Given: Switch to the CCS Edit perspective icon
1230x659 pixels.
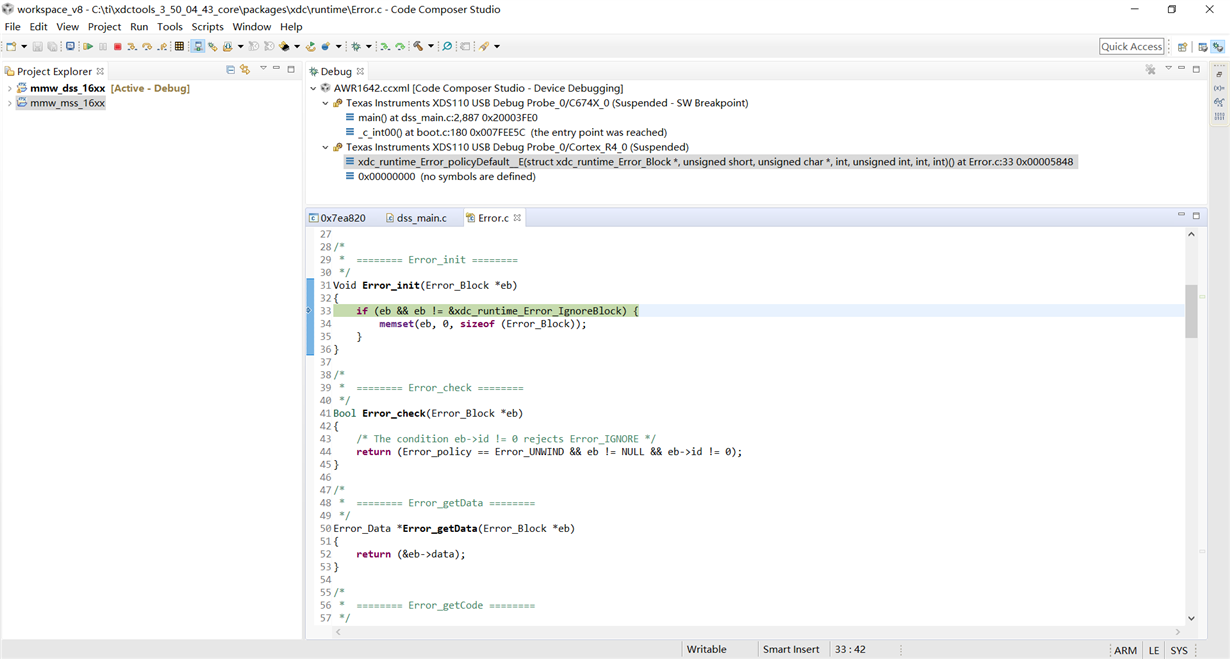Looking at the screenshot, I should 1202,47.
